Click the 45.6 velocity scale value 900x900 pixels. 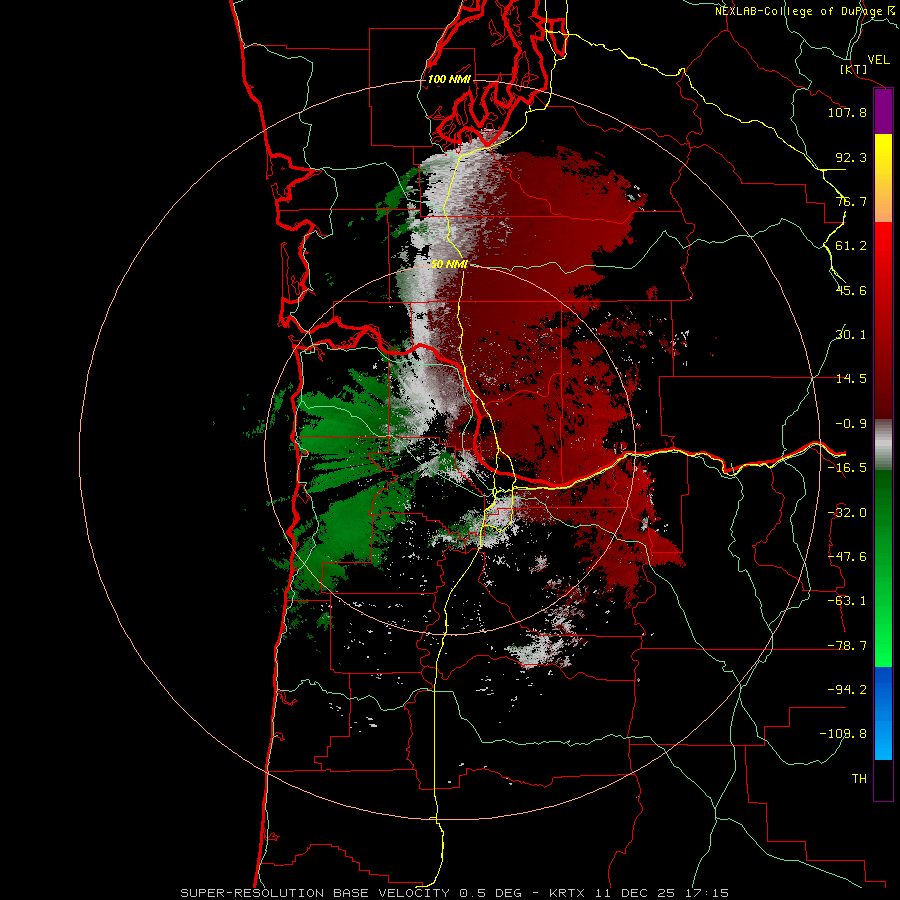coord(851,290)
